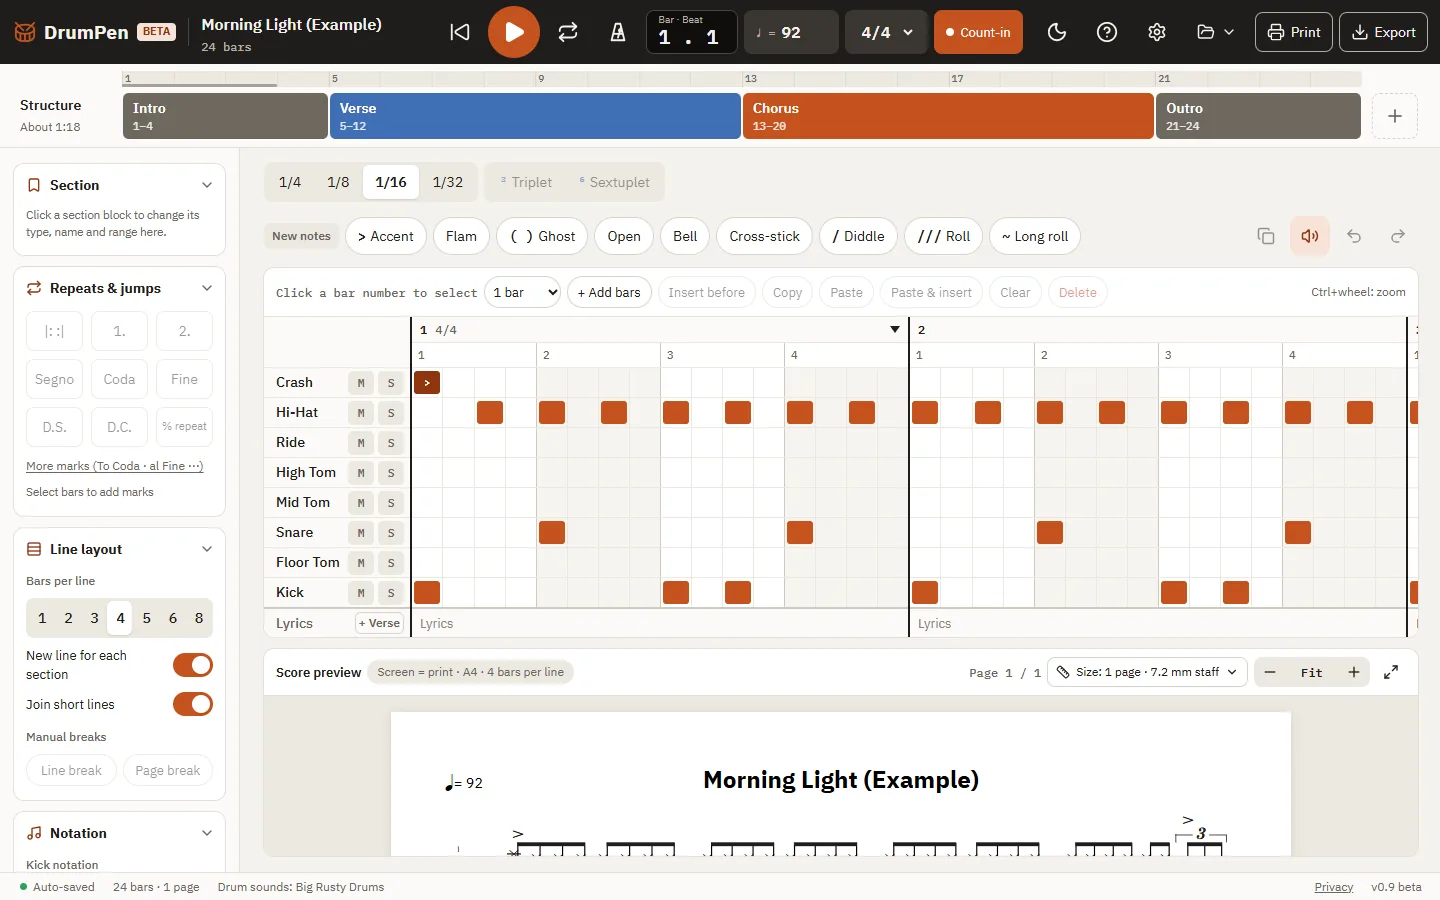Start playback with the play button
Viewport: 1440px width, 900px height.
point(514,32)
